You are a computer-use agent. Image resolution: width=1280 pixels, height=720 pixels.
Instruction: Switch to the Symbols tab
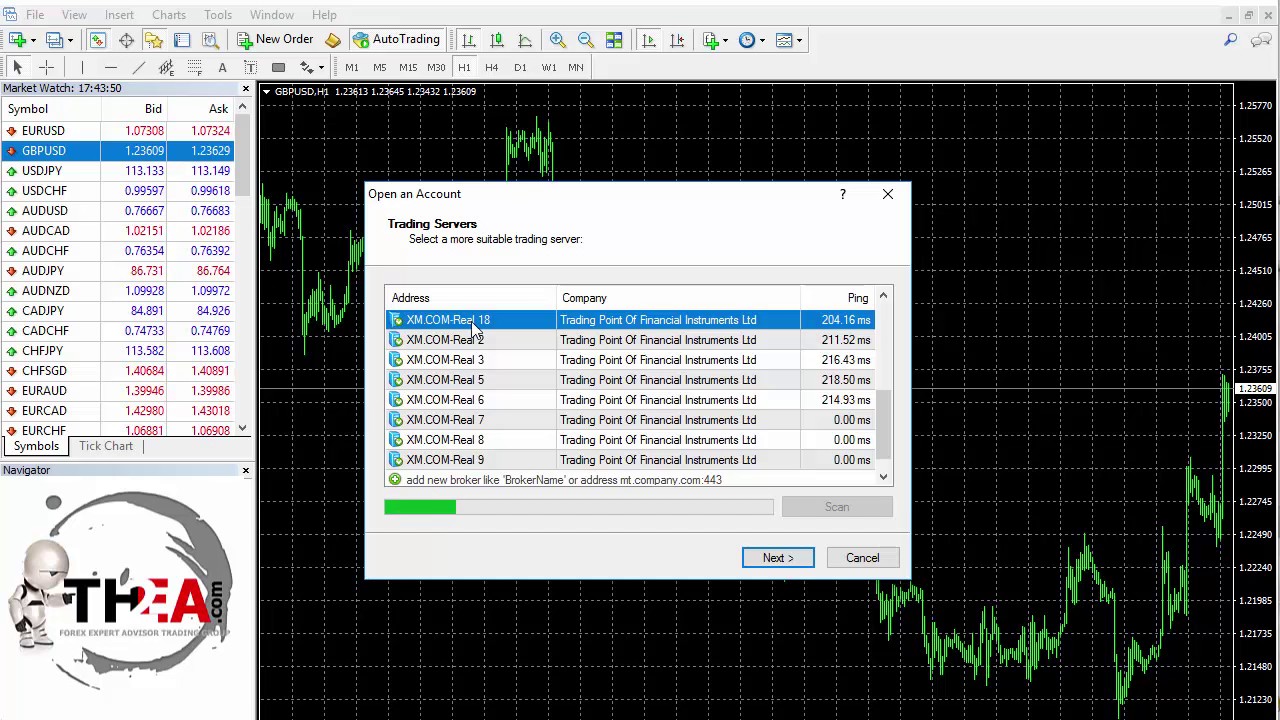(x=36, y=446)
